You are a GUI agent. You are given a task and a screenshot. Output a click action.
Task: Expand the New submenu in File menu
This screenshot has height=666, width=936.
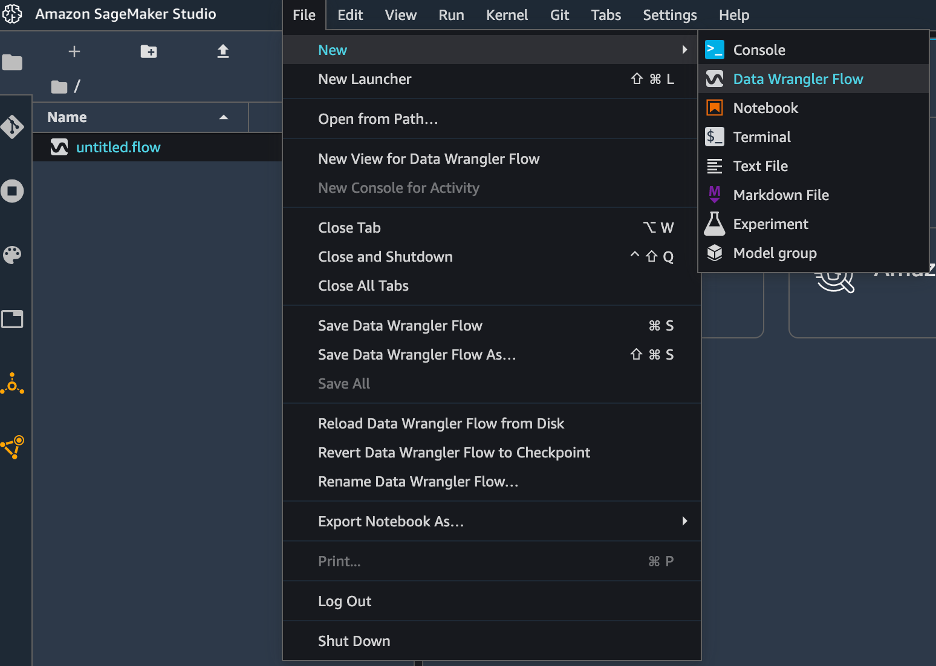333,49
